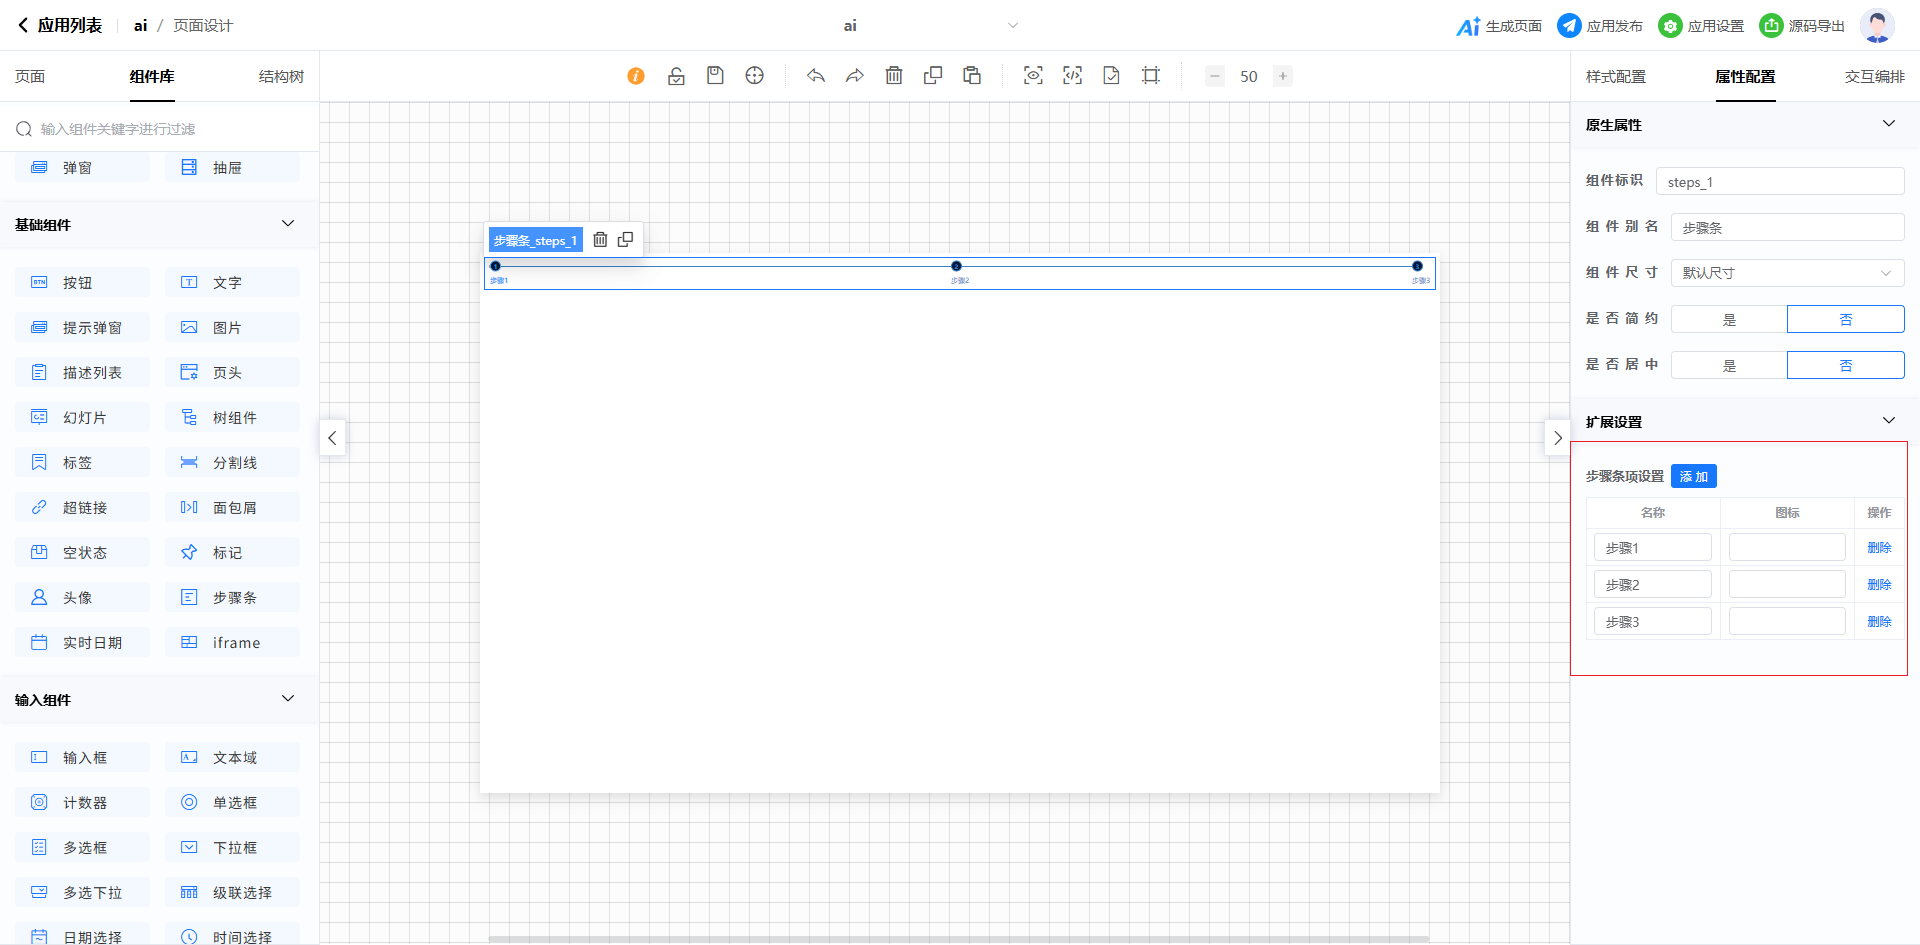This screenshot has height=945, width=1920.
Task: Select 否 for the 是否简约 option
Action: pos(1845,319)
